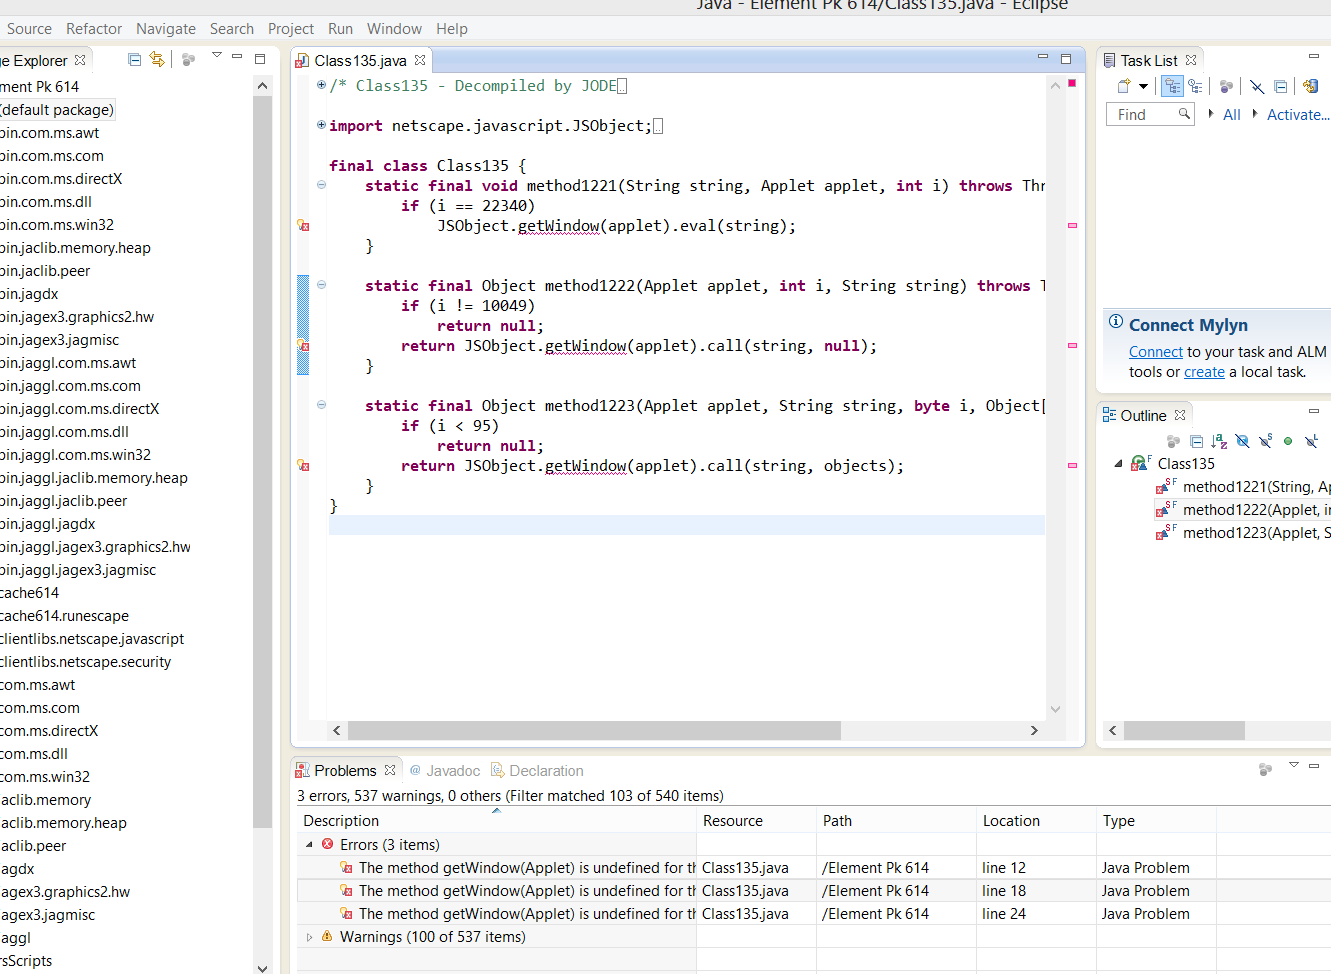Click the create local task link
This screenshot has height=974, width=1331.
point(1204,372)
